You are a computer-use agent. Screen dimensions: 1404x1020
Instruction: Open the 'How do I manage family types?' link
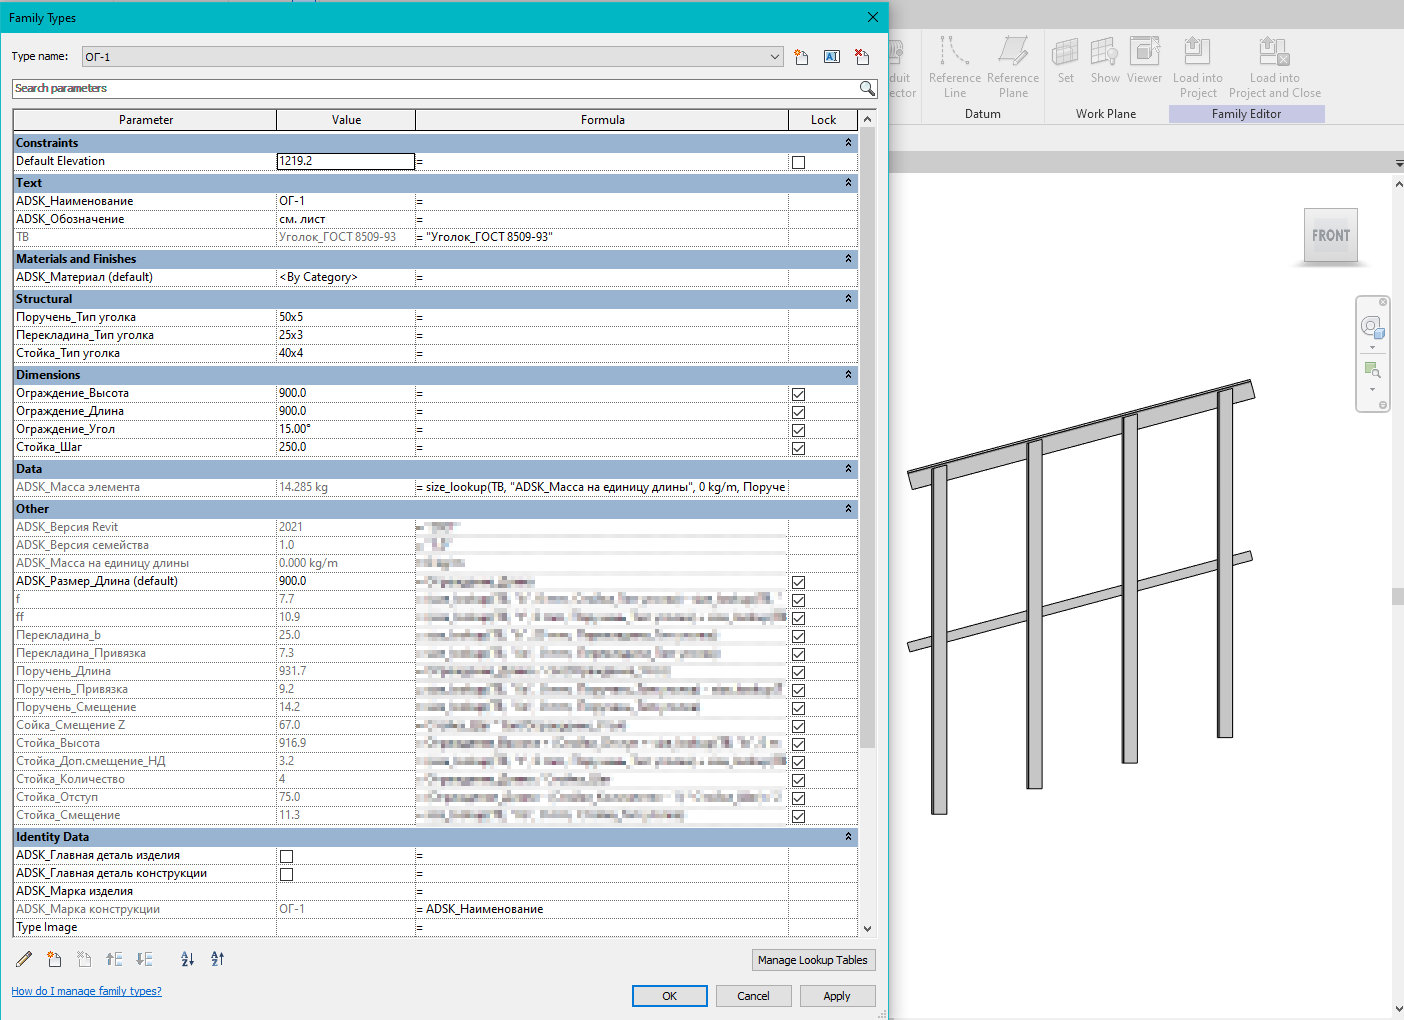[86, 991]
